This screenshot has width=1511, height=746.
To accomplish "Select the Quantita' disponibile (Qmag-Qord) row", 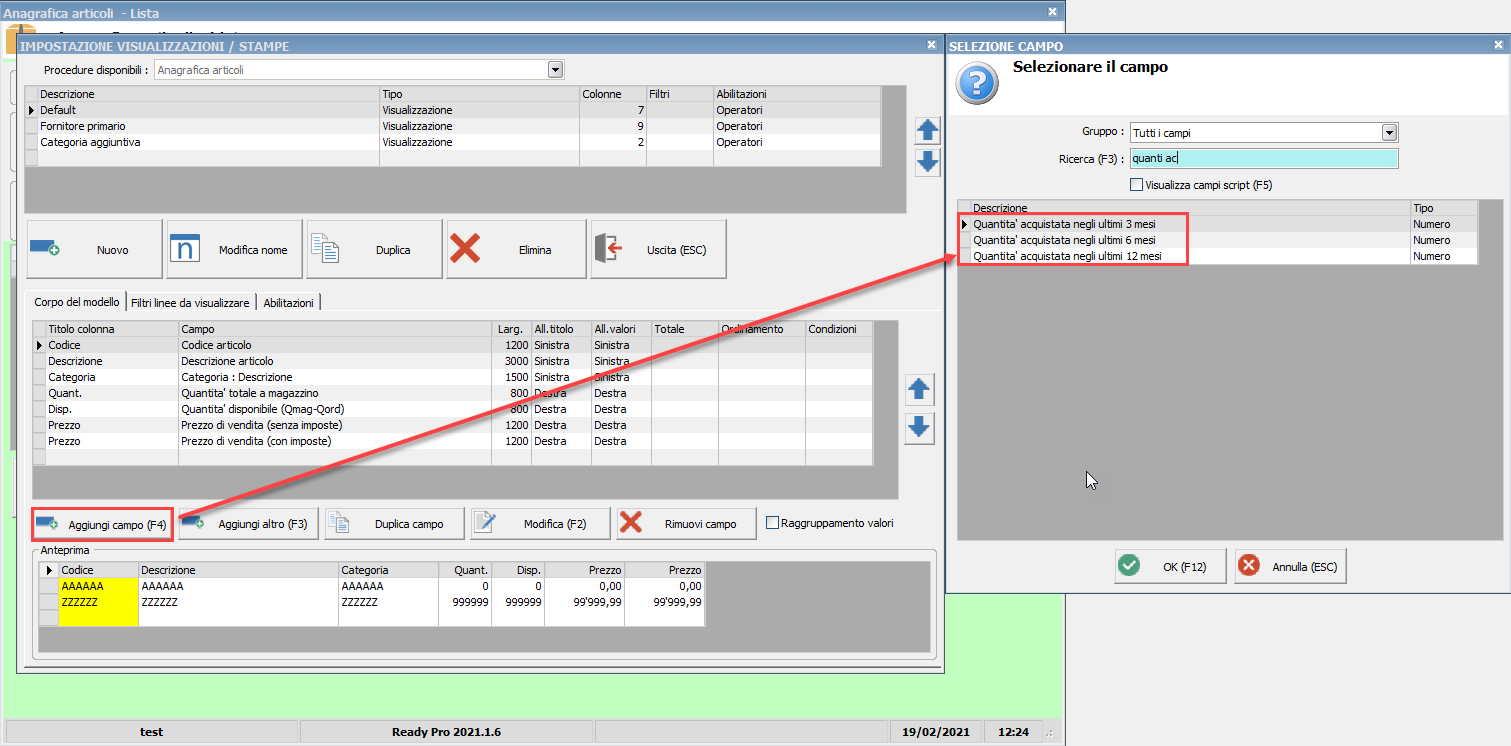I will tap(453, 409).
